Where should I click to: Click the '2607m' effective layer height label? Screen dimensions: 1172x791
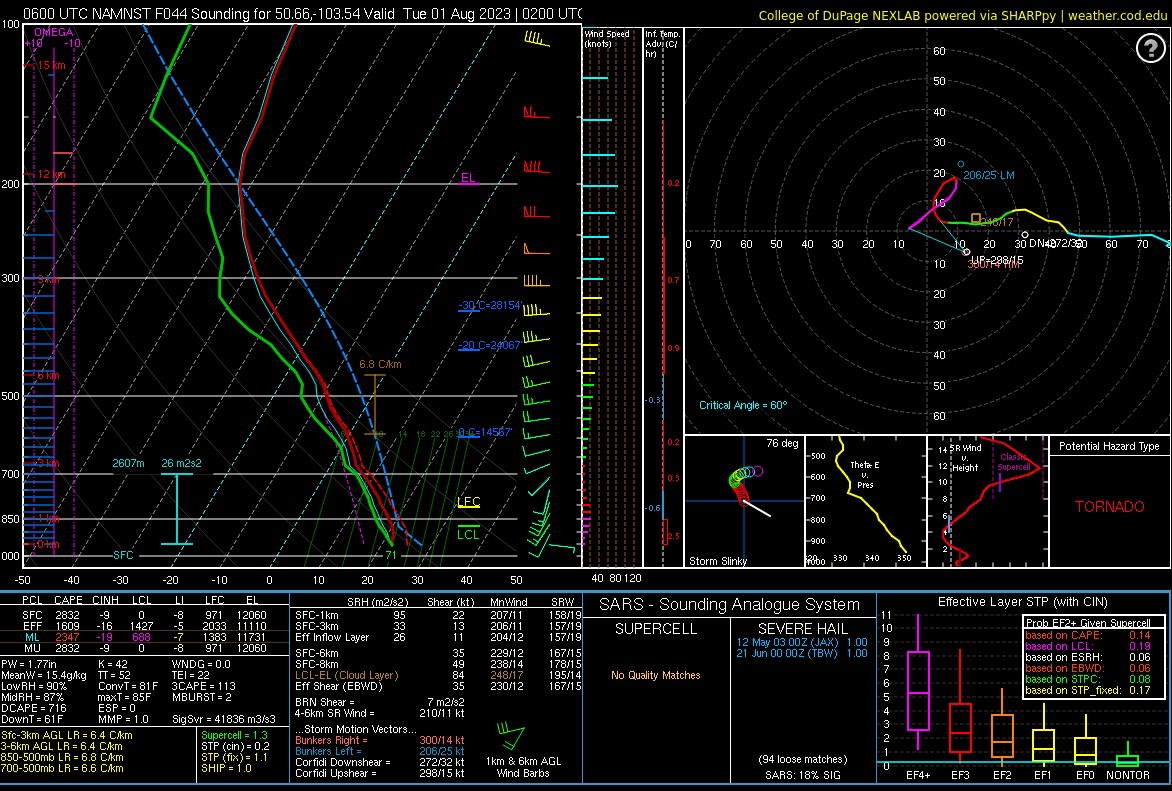click(129, 464)
